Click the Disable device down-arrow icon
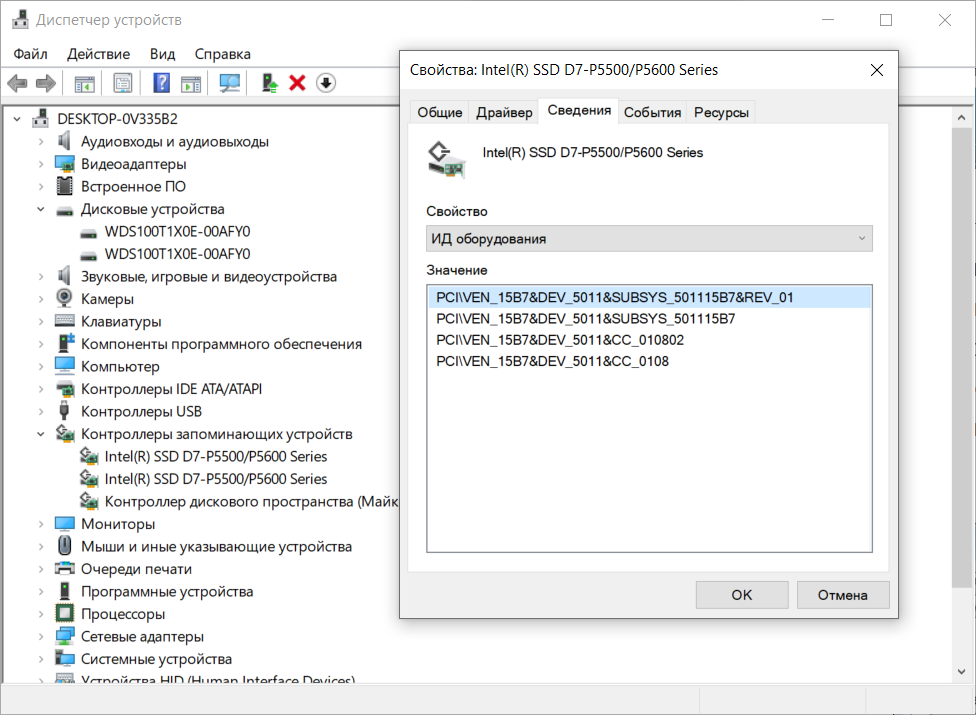976x715 pixels. pyautogui.click(x=326, y=83)
